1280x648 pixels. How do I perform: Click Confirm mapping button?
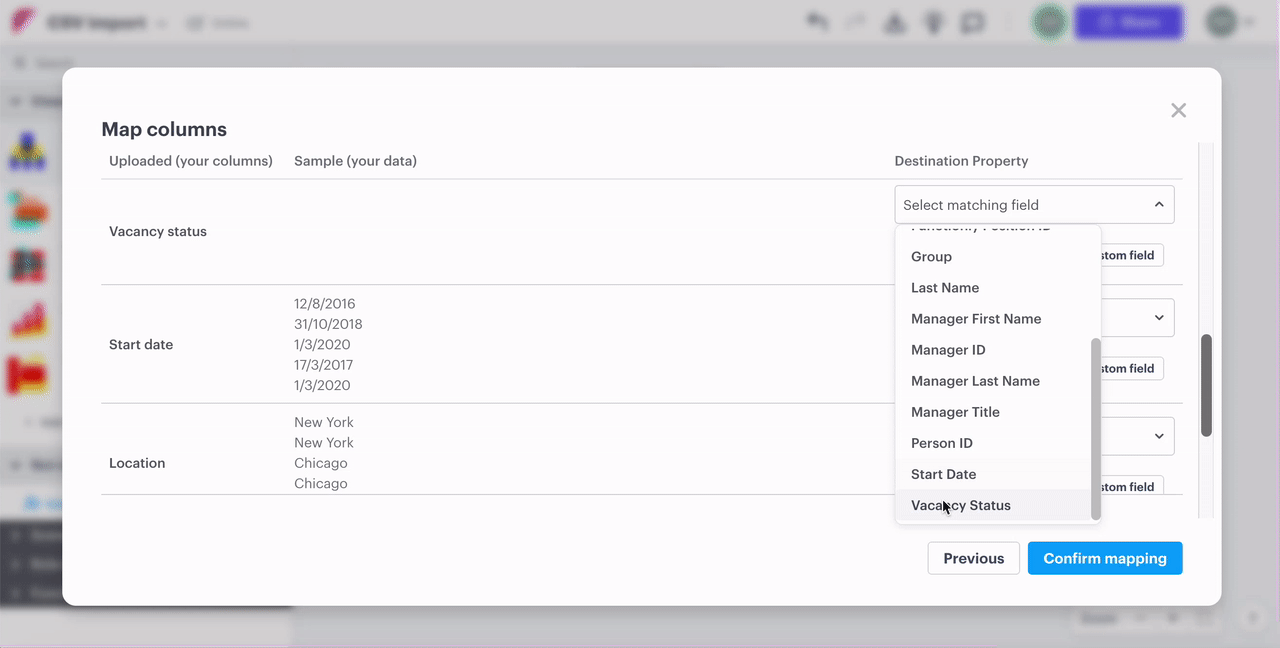click(1104, 558)
